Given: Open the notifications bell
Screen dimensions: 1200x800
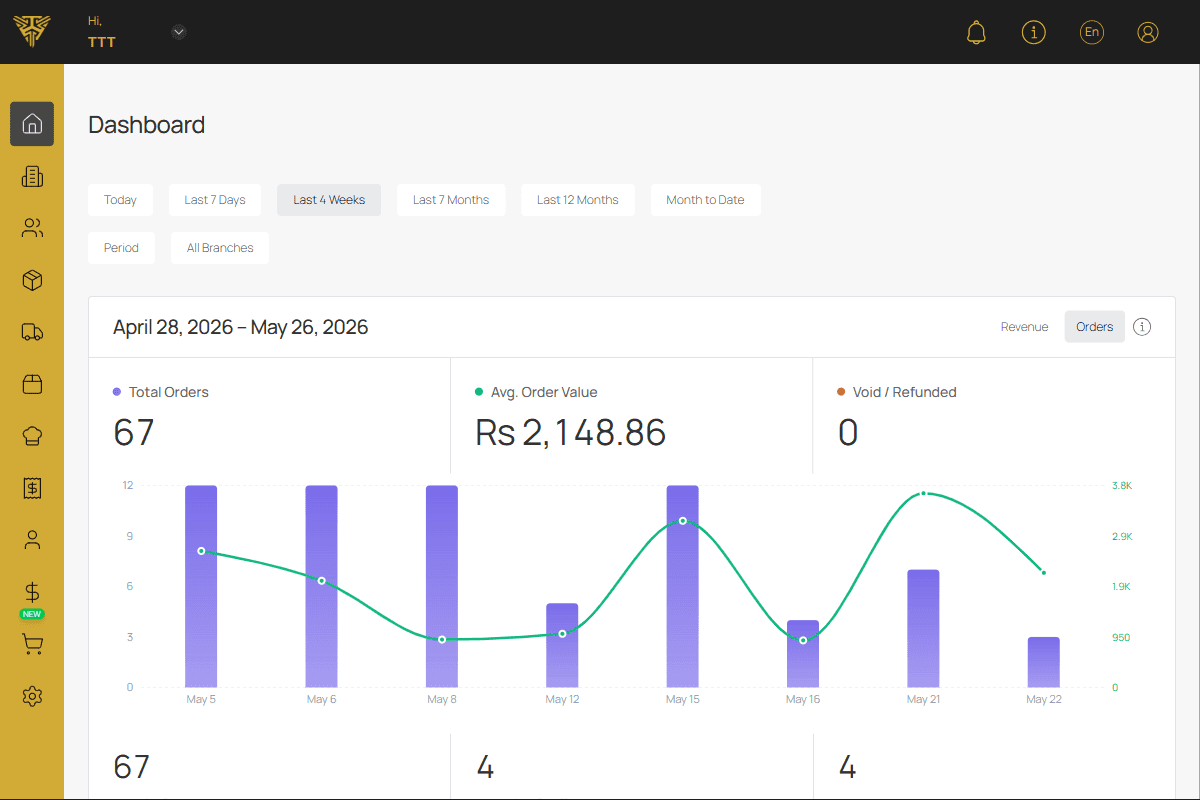Looking at the screenshot, I should pyautogui.click(x=976, y=32).
